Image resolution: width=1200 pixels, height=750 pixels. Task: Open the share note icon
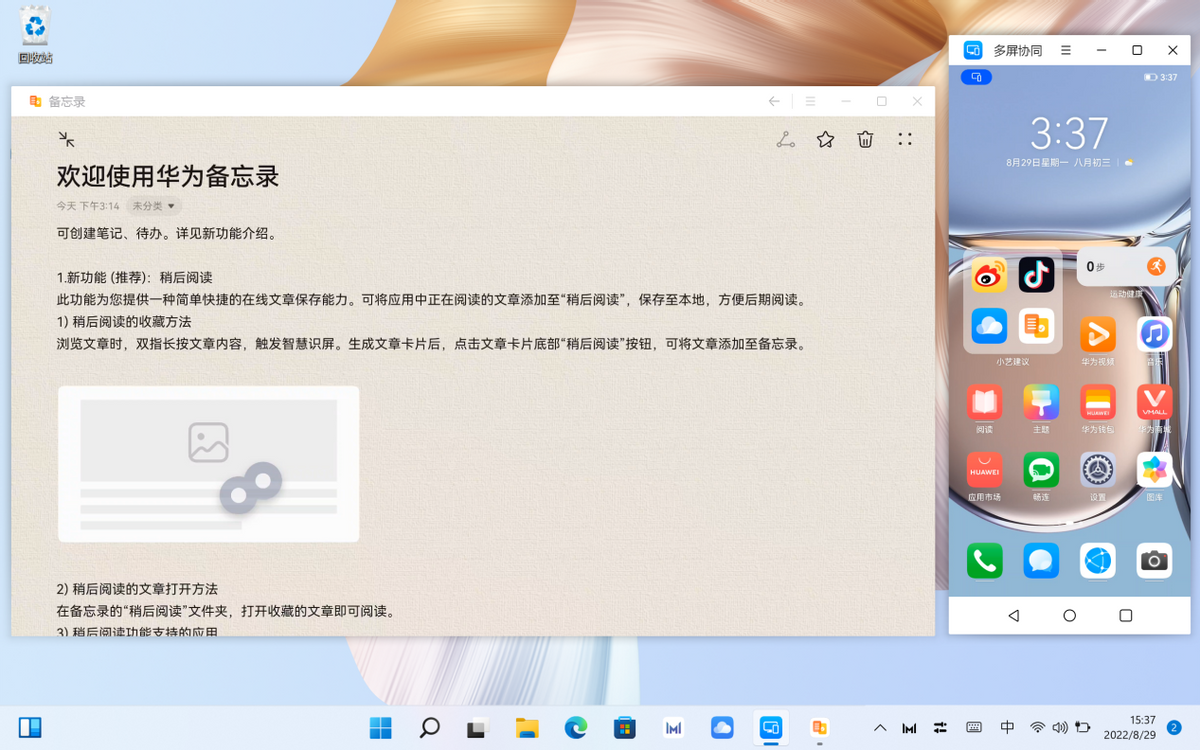(786, 140)
